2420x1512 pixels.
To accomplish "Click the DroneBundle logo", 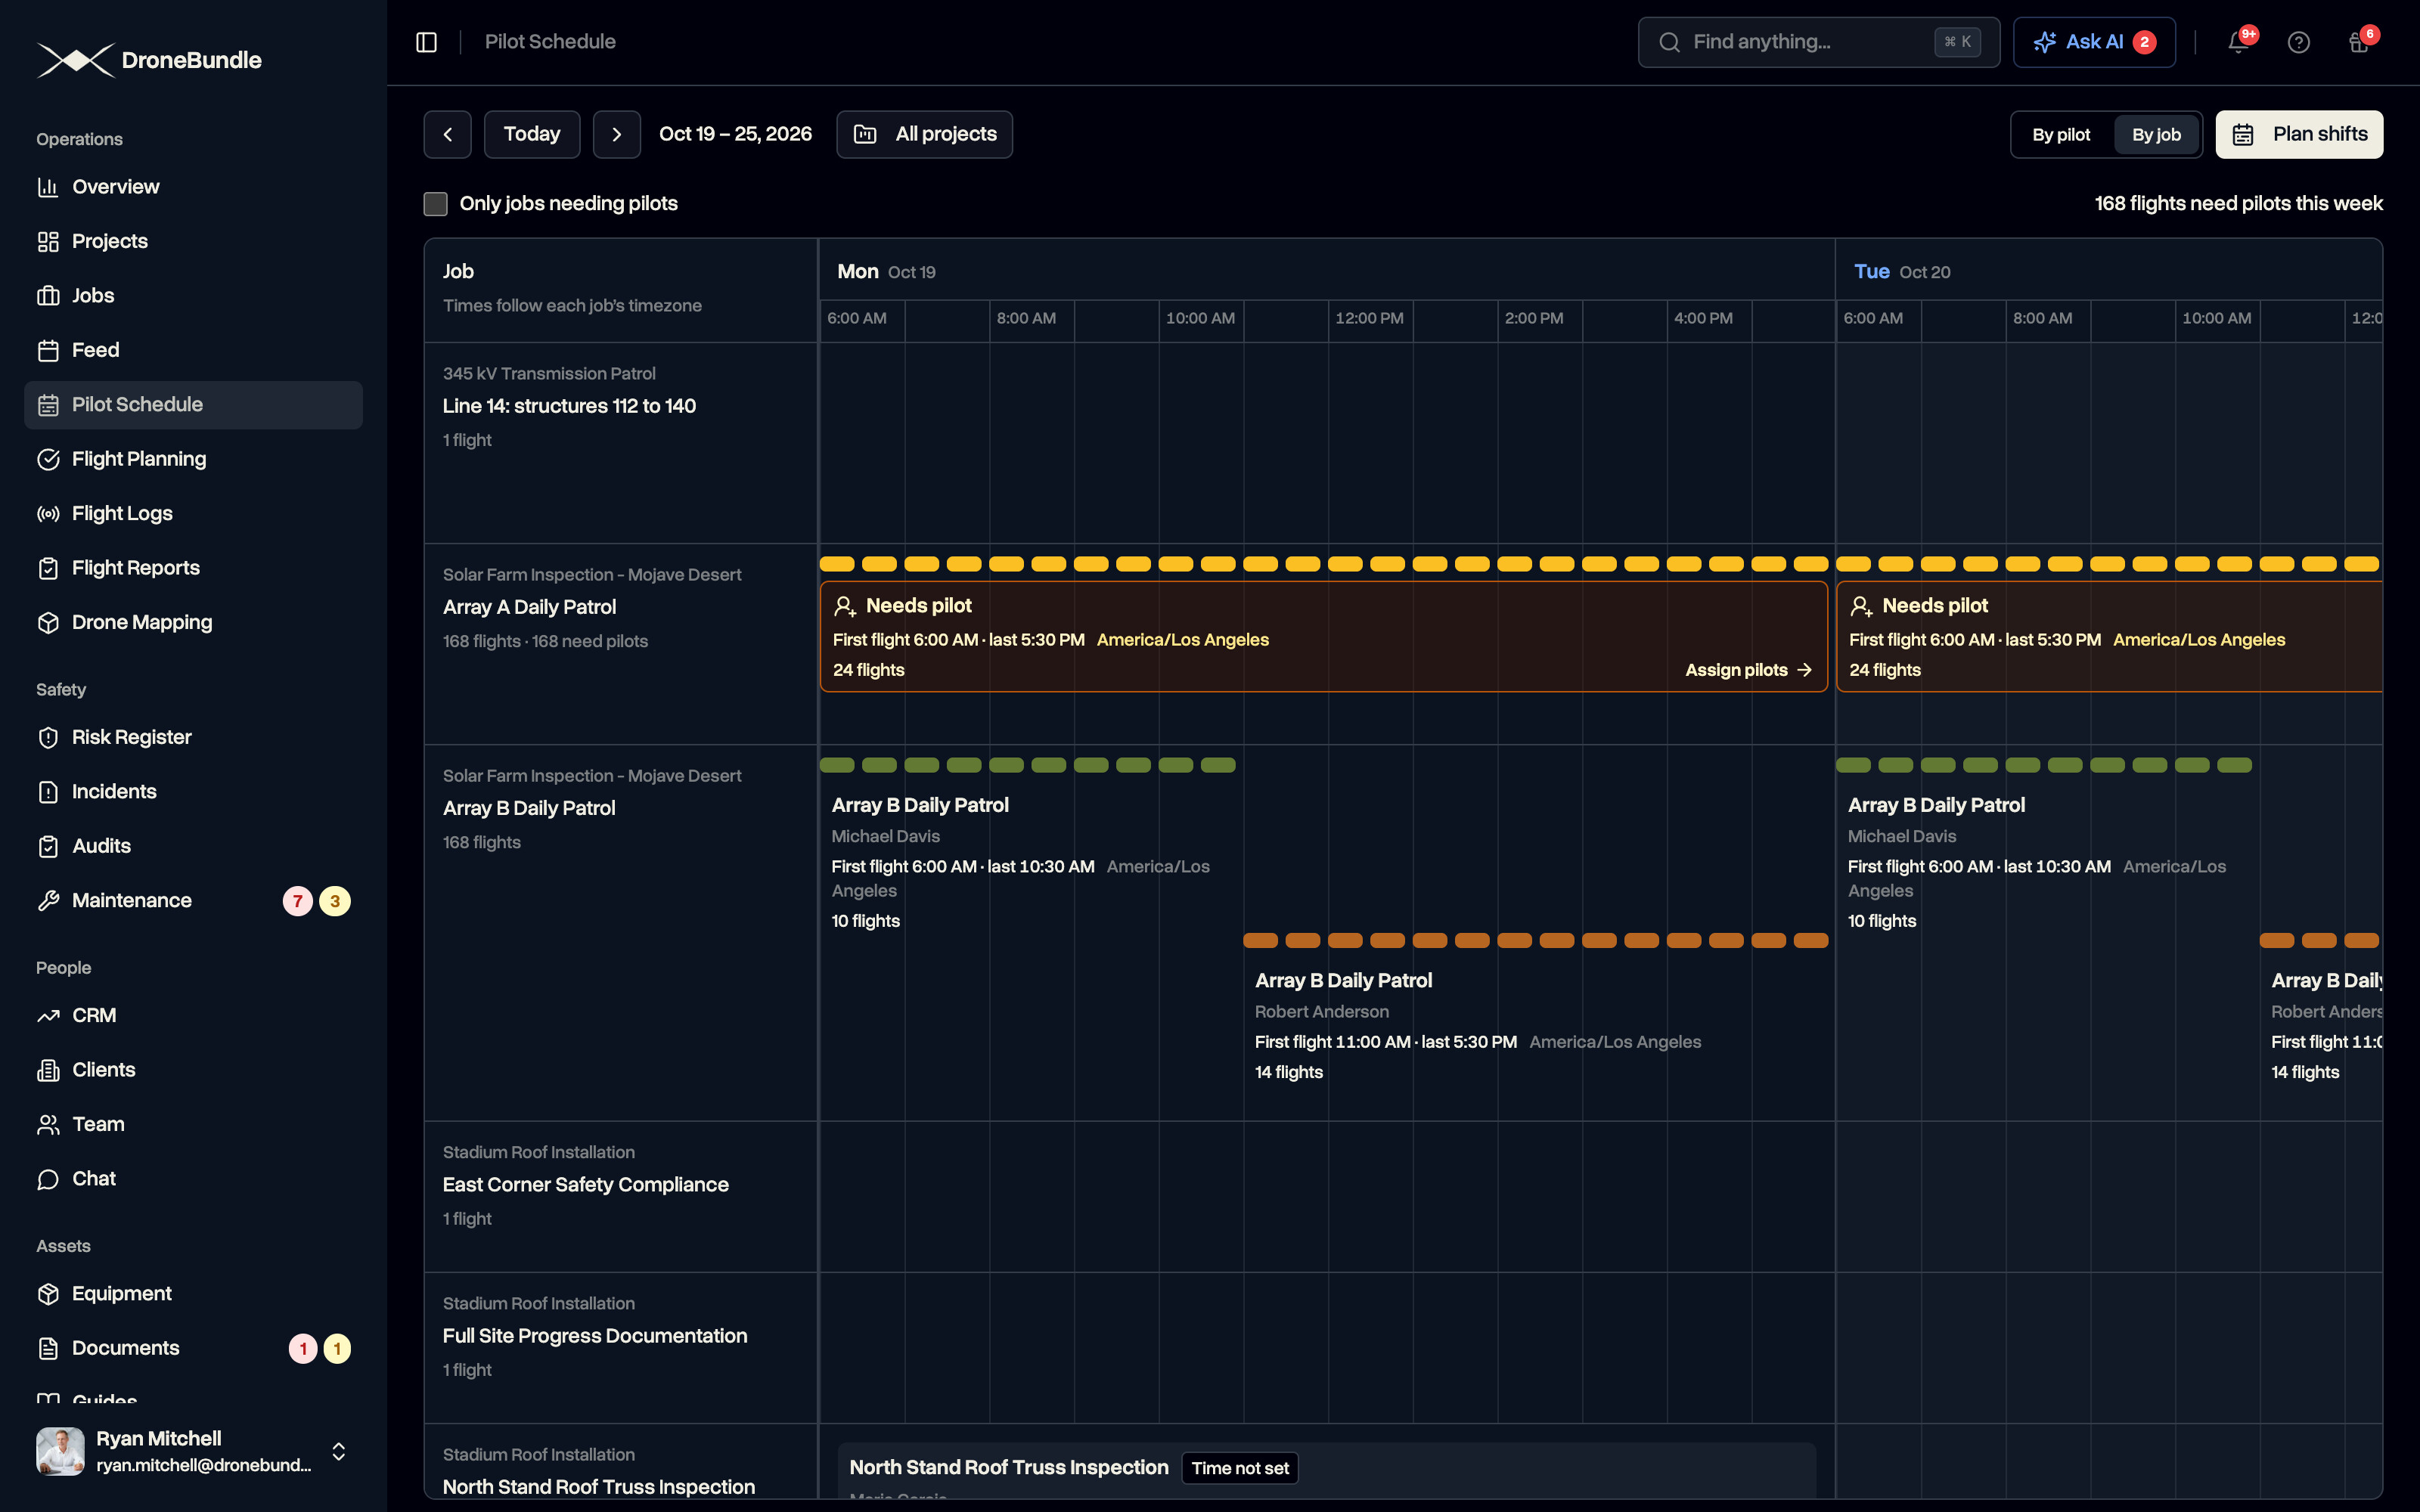I will 149,60.
